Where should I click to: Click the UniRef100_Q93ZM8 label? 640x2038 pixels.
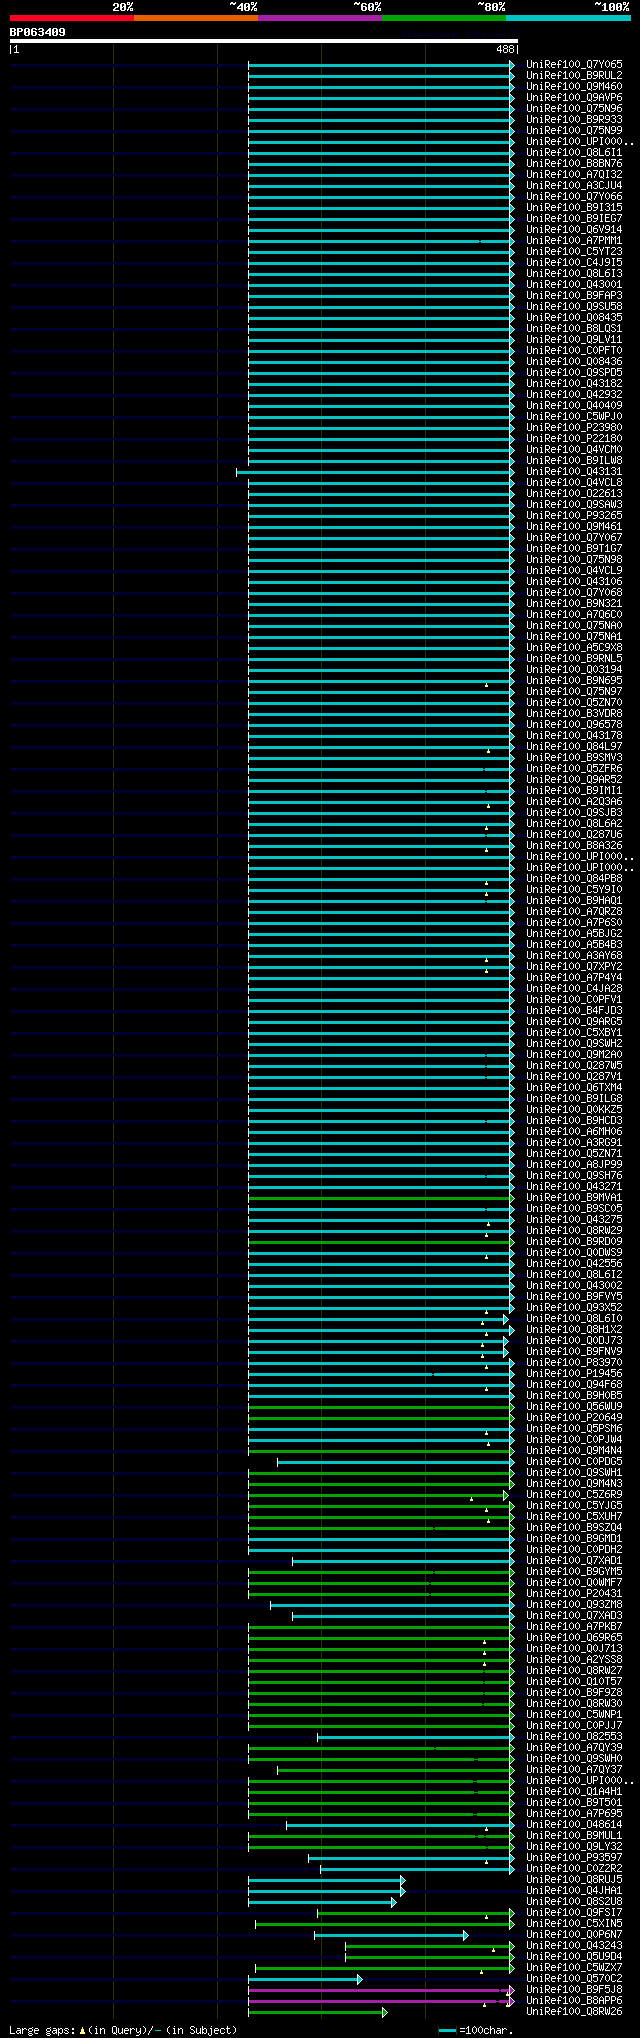coord(574,1604)
